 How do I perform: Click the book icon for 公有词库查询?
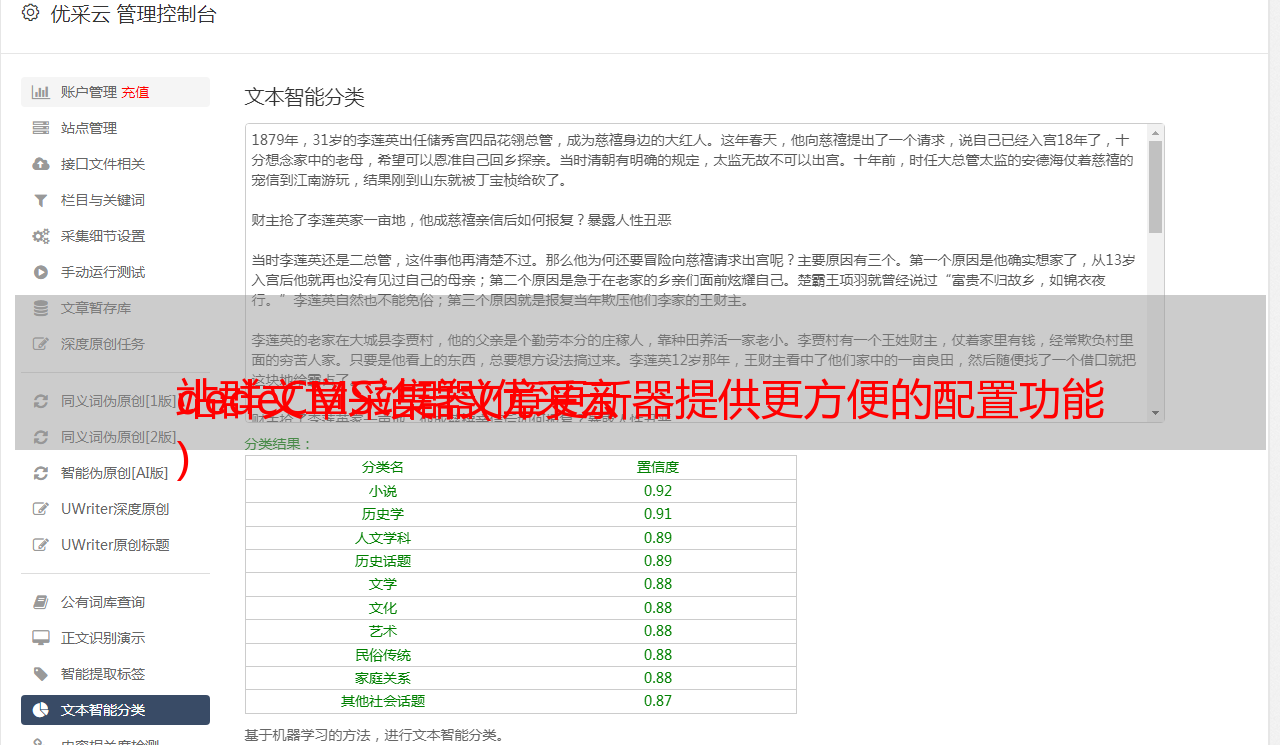(41, 602)
